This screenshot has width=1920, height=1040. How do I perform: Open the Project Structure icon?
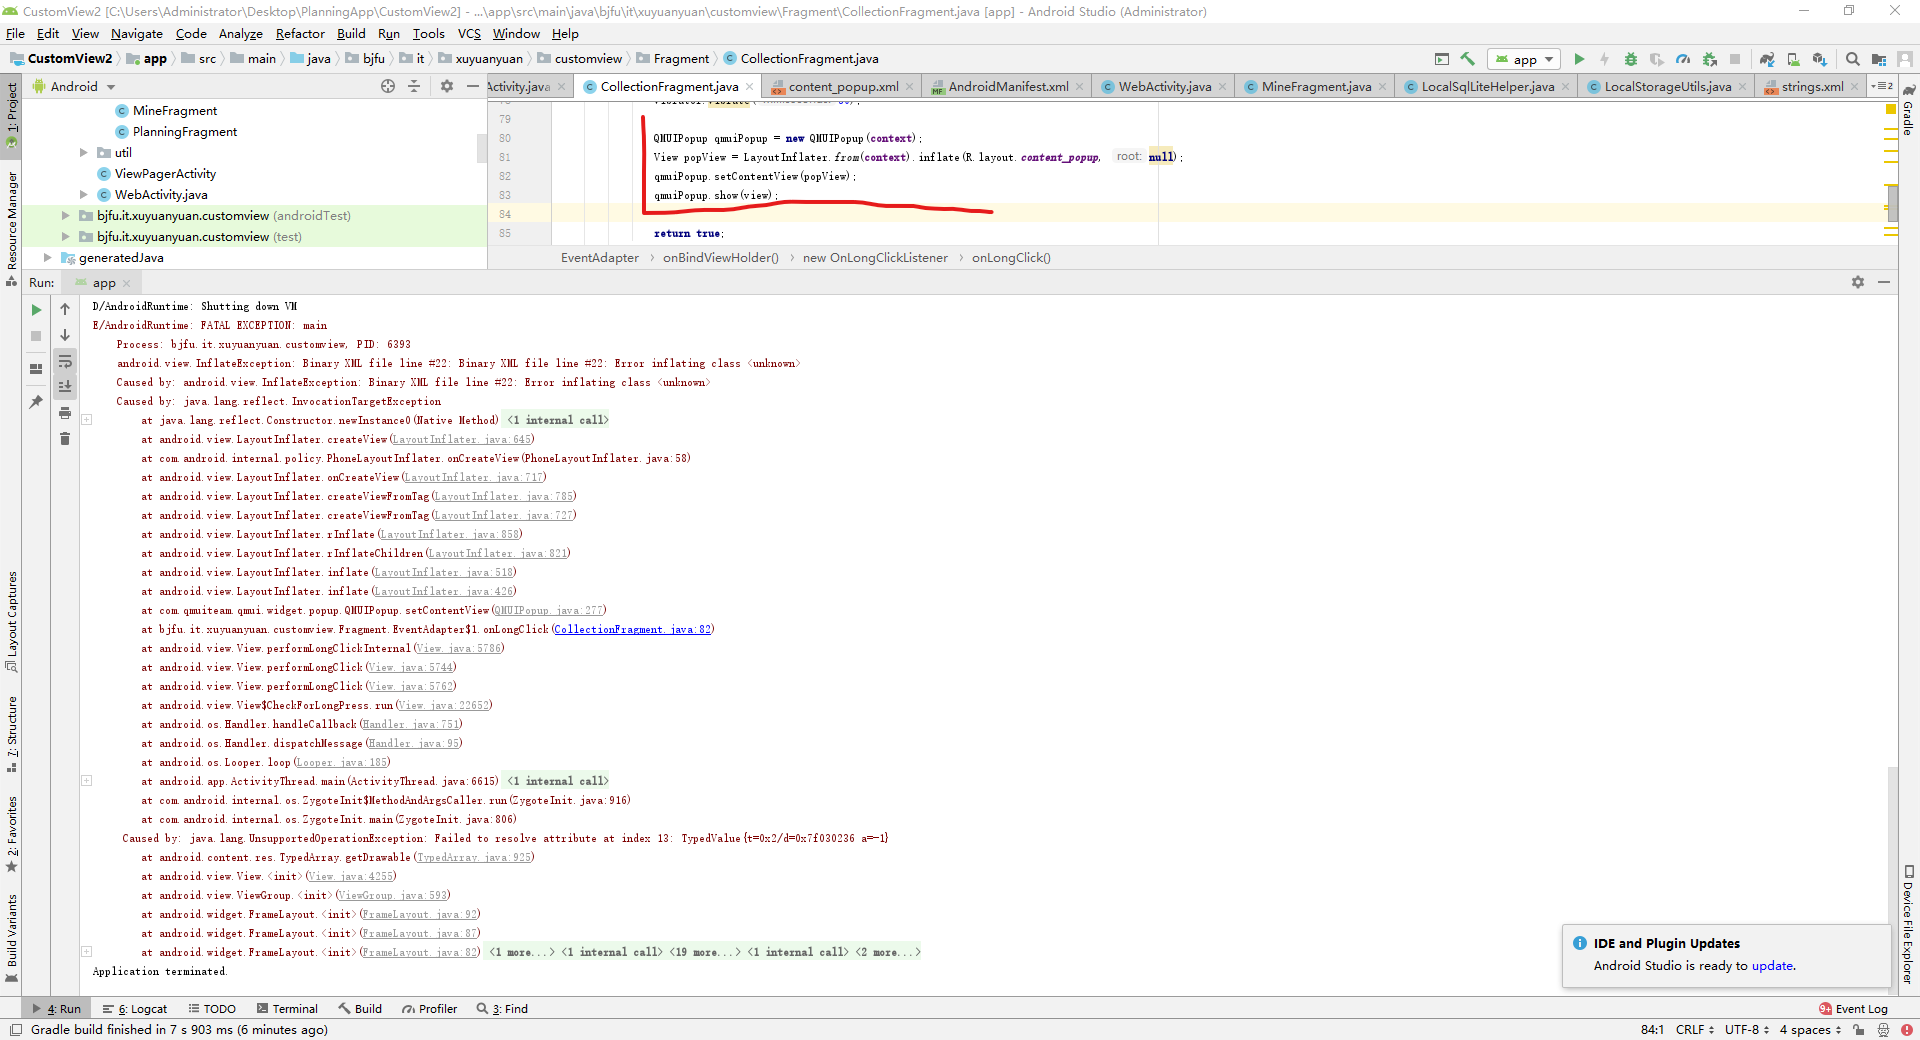(1879, 59)
